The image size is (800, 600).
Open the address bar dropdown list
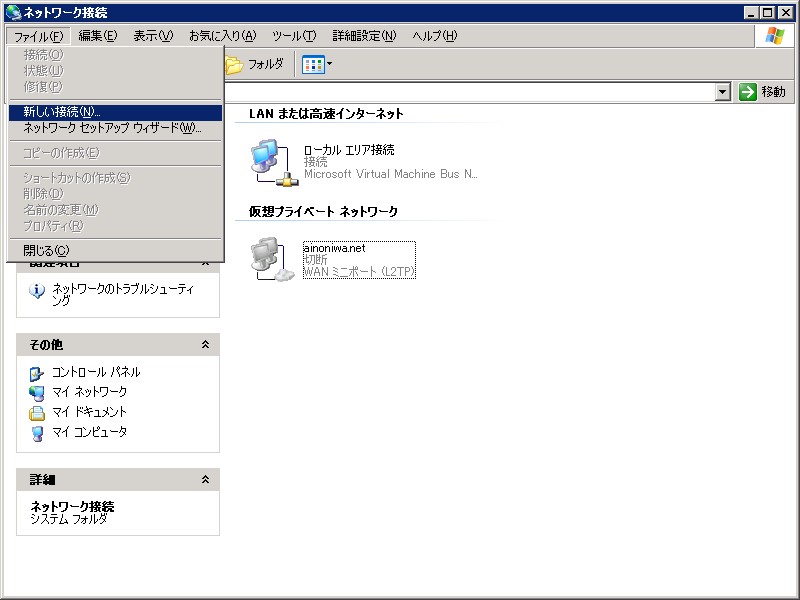(x=722, y=91)
